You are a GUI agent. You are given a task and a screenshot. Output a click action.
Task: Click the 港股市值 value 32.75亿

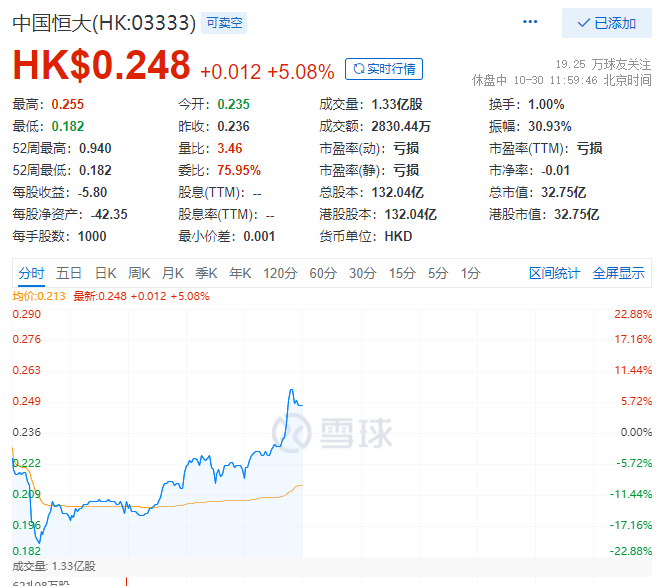576,214
